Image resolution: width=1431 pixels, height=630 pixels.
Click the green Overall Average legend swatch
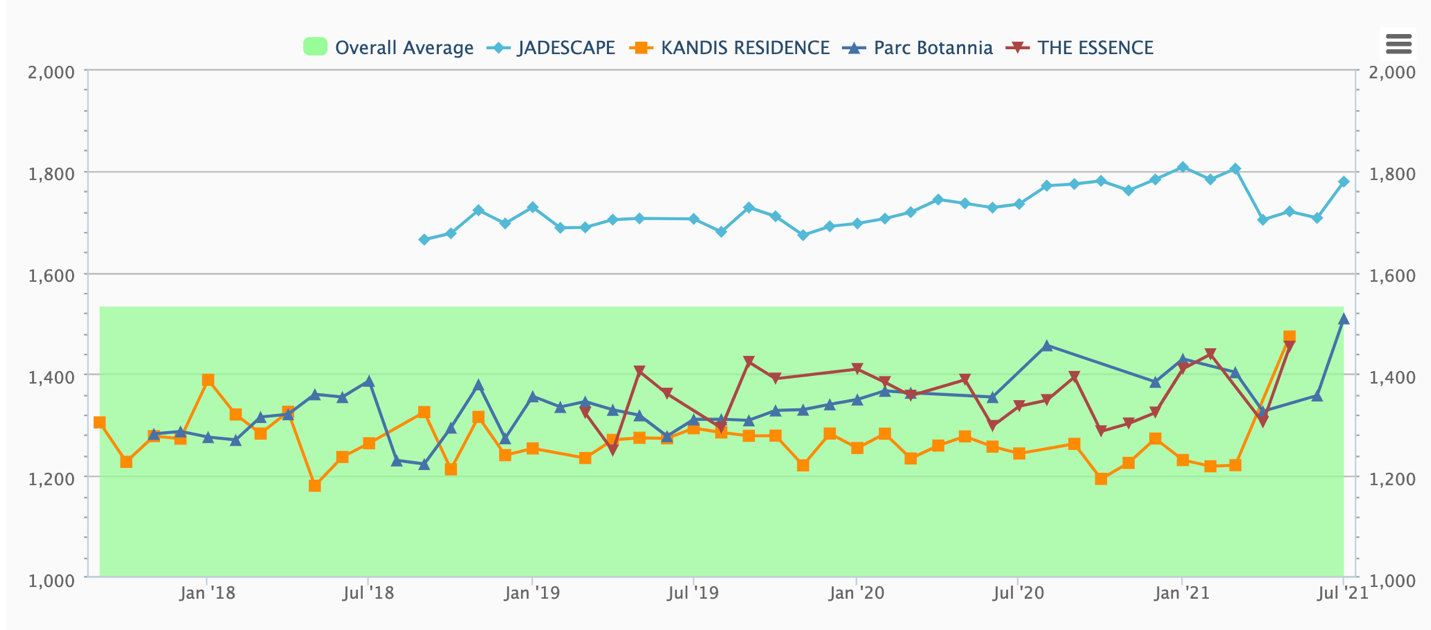pyautogui.click(x=316, y=48)
